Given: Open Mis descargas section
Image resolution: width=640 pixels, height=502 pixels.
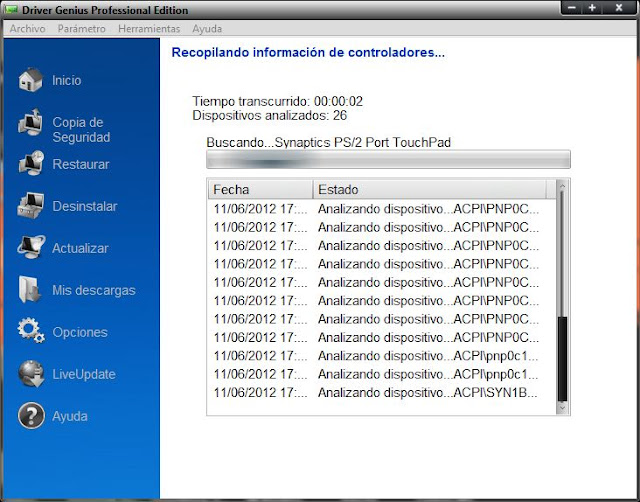Looking at the screenshot, I should [94, 290].
